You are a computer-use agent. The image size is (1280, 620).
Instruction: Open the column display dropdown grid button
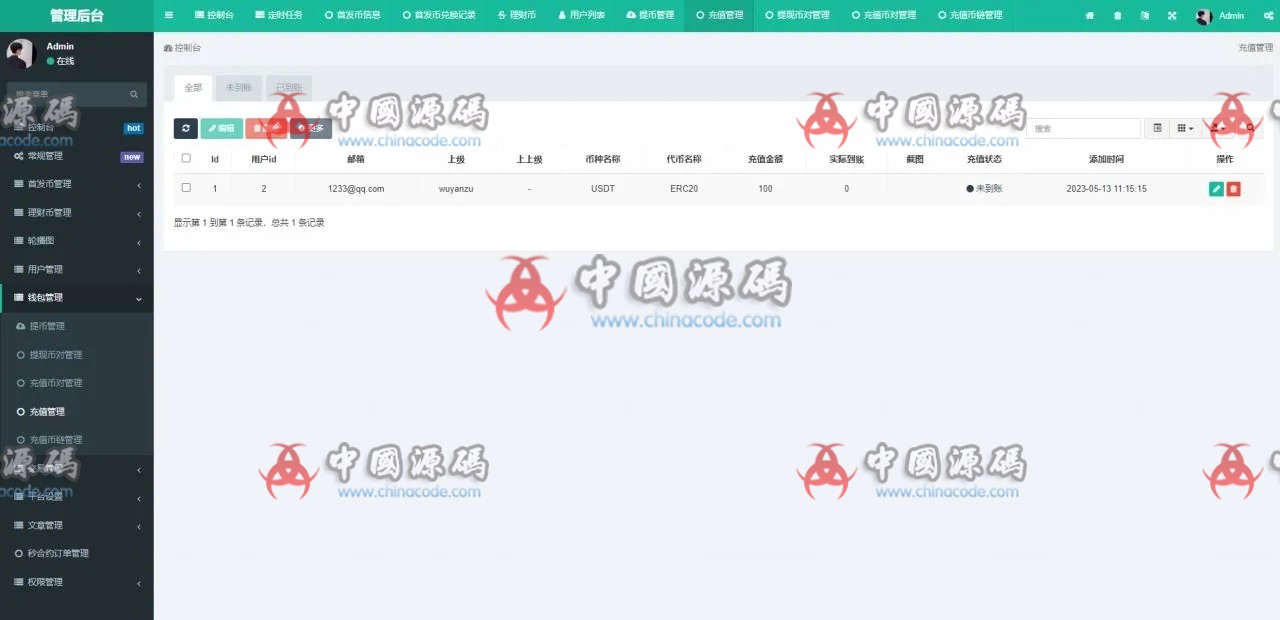click(1185, 128)
